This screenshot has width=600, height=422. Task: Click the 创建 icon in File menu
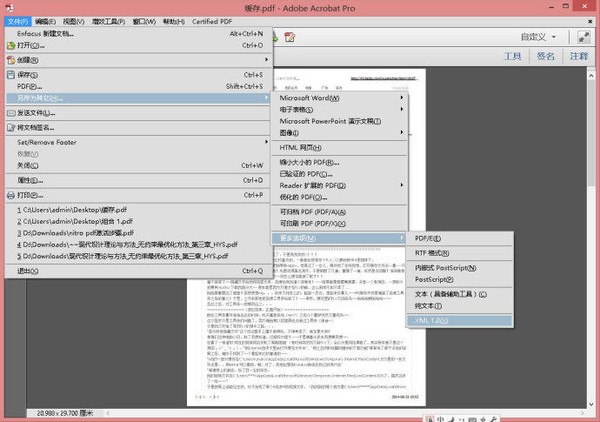coord(10,59)
